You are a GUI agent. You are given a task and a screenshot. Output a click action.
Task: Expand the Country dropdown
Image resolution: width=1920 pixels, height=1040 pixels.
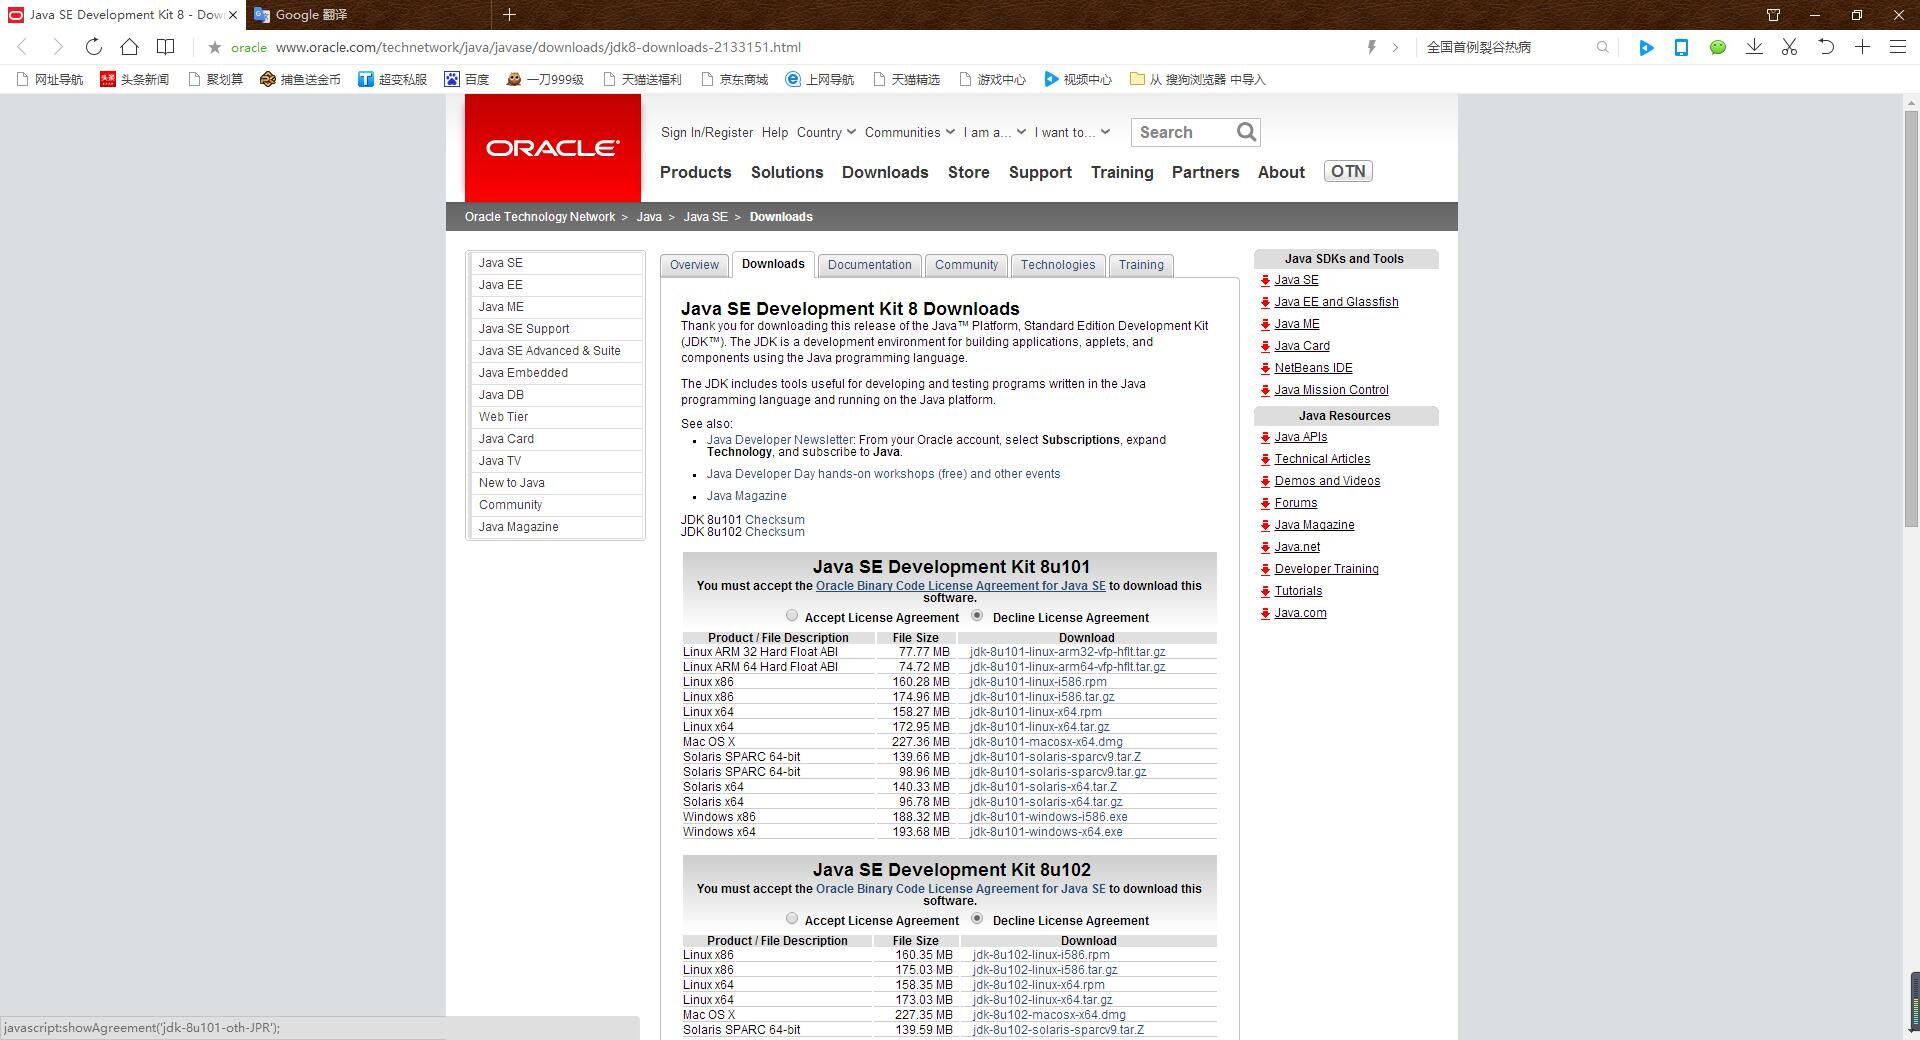(826, 132)
